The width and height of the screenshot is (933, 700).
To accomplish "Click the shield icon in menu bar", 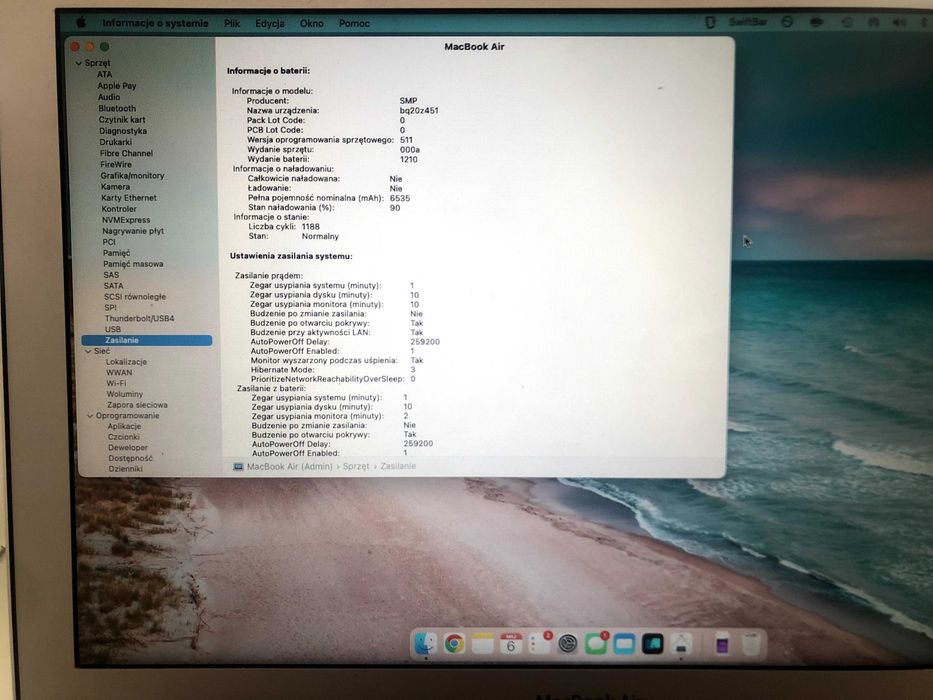I will 710,22.
